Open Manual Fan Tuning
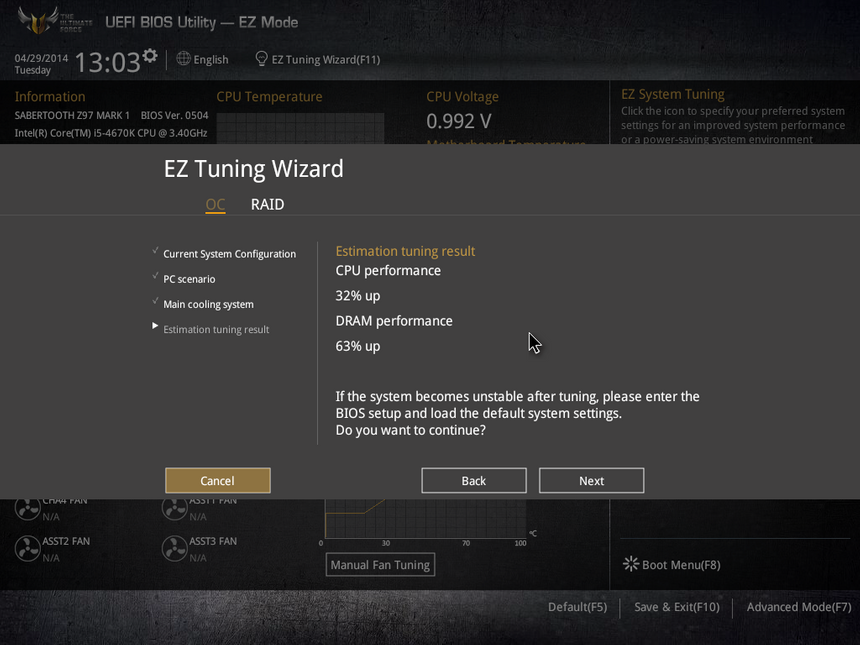The height and width of the screenshot is (645, 860). click(380, 564)
